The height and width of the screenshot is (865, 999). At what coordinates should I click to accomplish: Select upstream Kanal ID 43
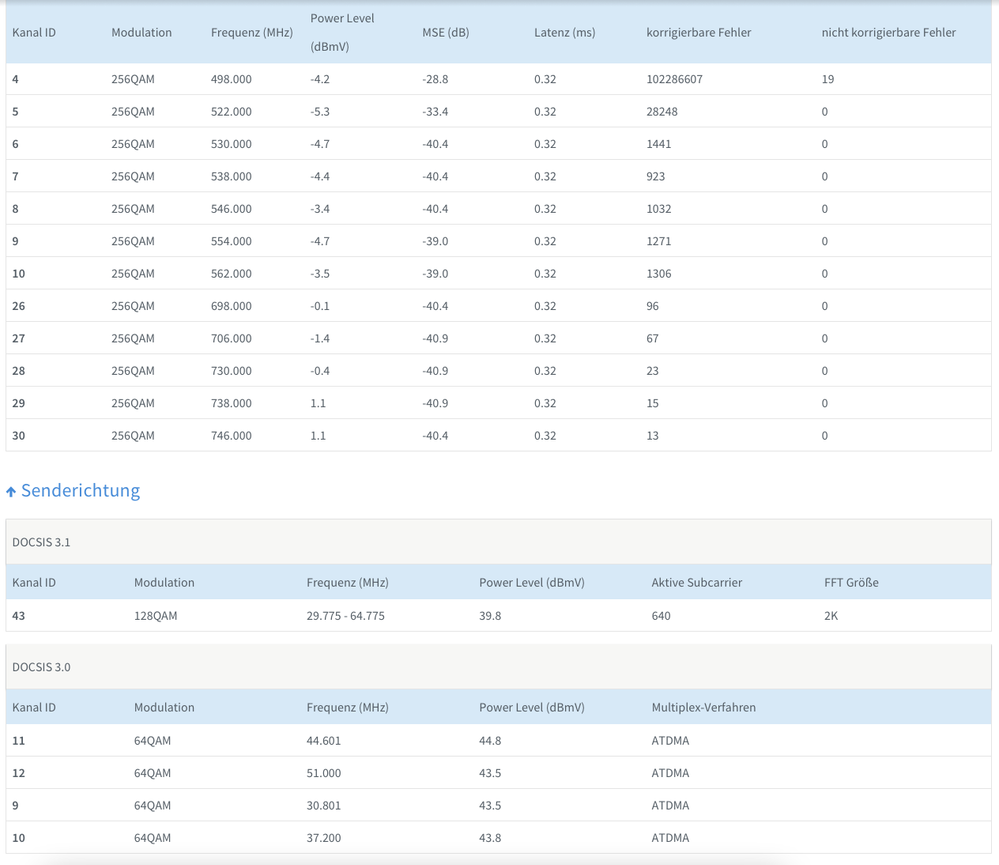point(18,616)
